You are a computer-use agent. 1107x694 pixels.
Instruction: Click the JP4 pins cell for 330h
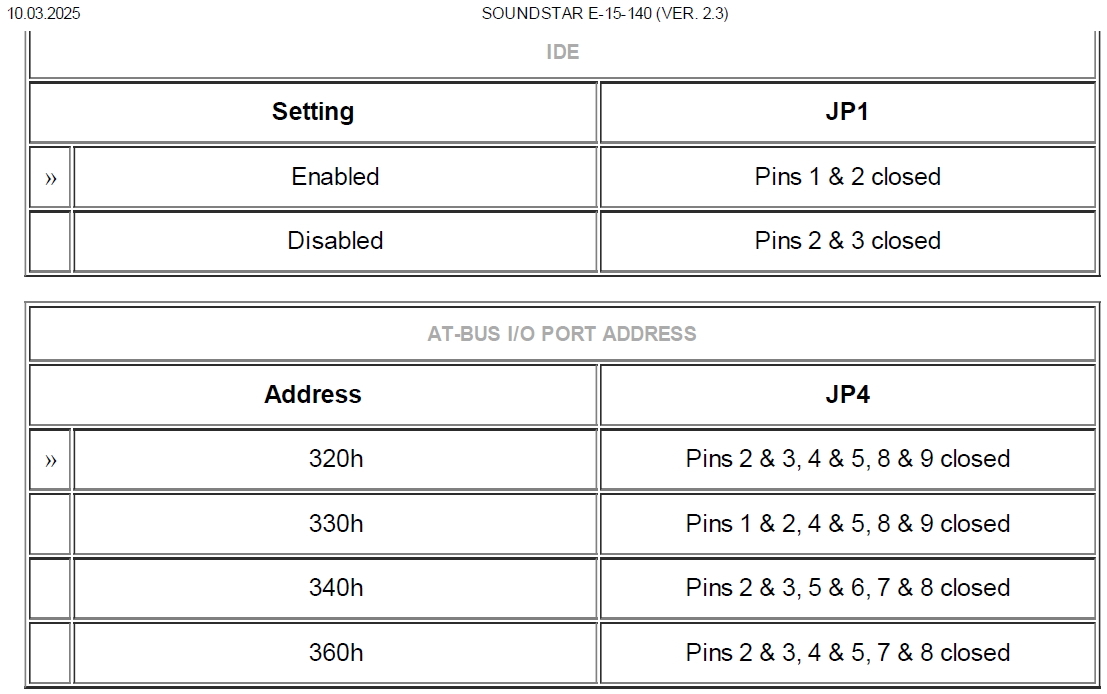coord(847,524)
